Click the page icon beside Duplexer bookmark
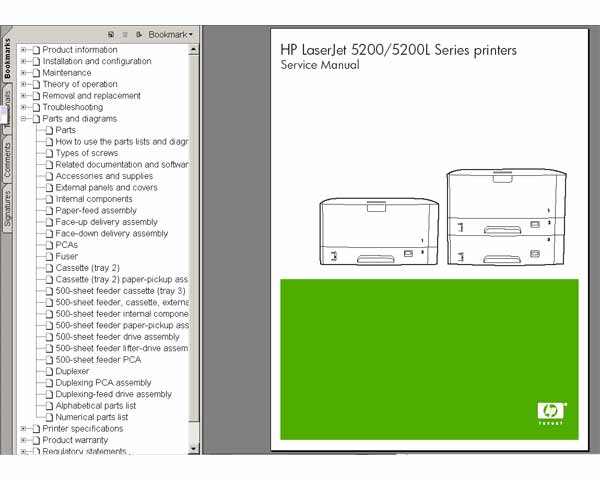This screenshot has height=480, width=600. pyautogui.click(x=49, y=371)
